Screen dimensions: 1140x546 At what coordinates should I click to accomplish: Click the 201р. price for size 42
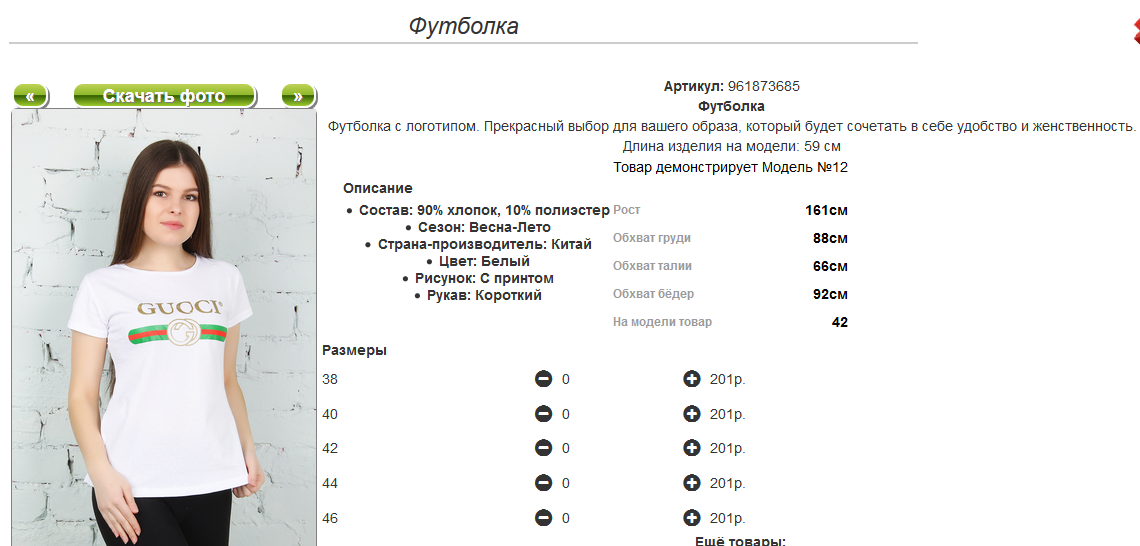[x=728, y=449]
